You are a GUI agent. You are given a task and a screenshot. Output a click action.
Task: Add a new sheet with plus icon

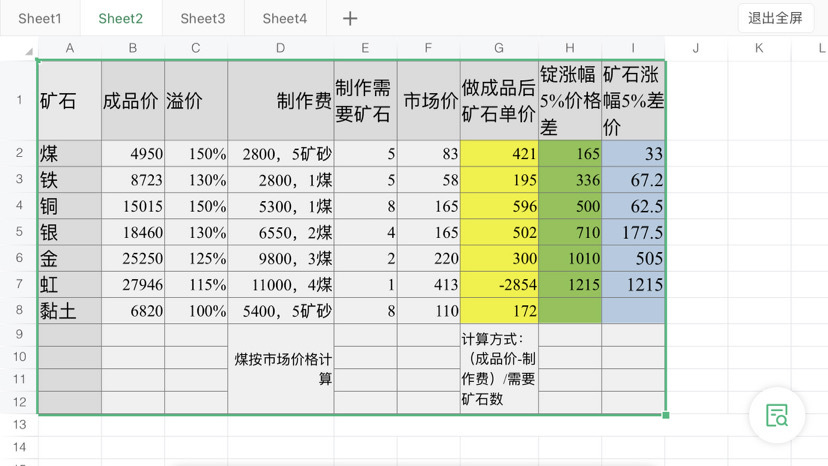point(350,18)
